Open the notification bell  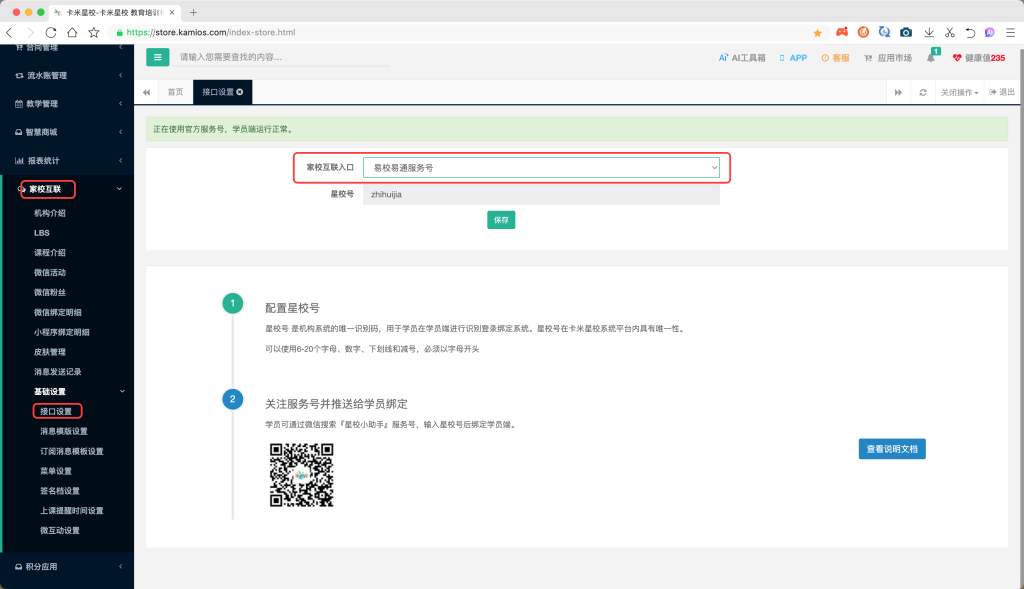931,57
